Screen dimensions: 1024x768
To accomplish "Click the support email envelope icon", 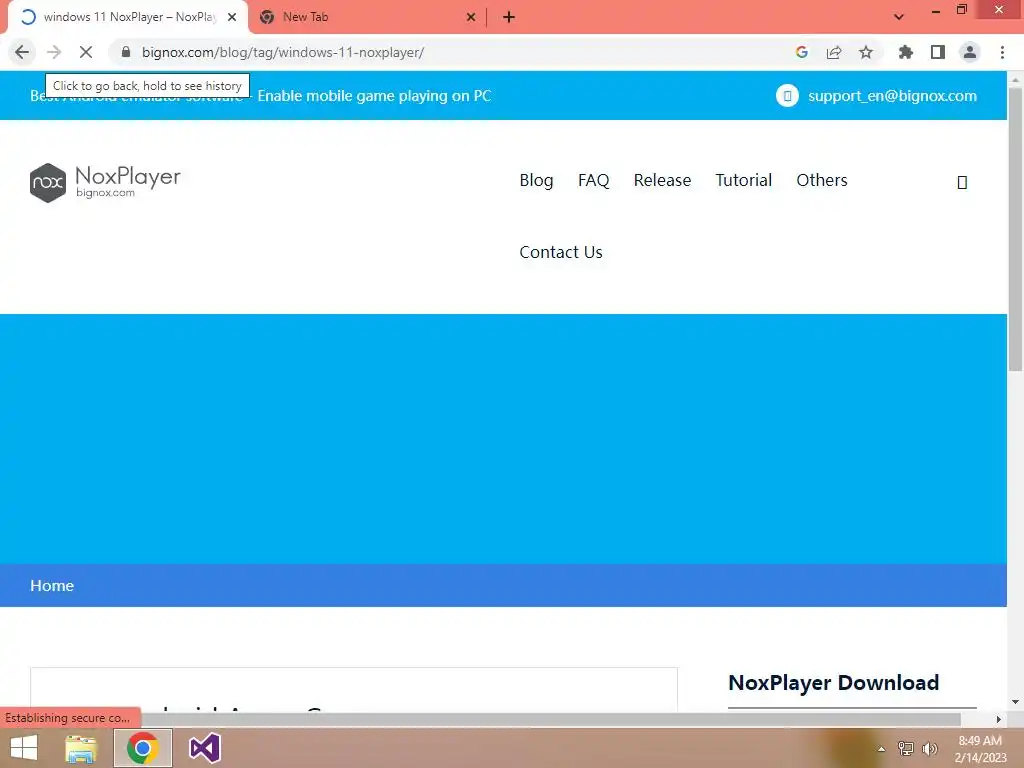I will tap(787, 95).
